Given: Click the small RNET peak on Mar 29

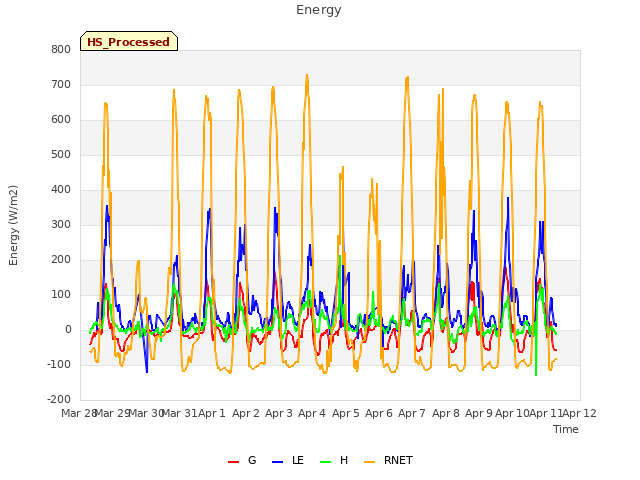Looking at the screenshot, I should (138, 261).
